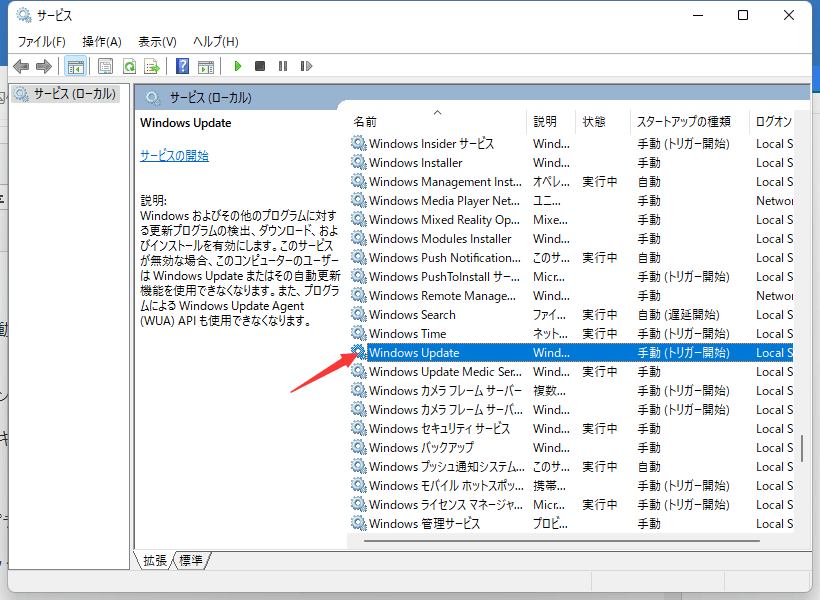820x600 pixels.
Task: Stop the service with the black square icon
Action: [x=259, y=66]
